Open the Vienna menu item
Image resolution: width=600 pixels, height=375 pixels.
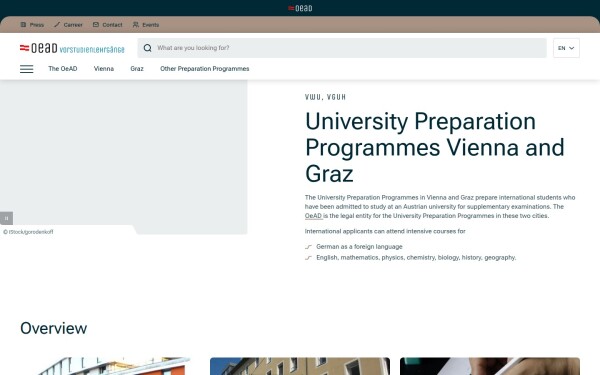[104, 68]
